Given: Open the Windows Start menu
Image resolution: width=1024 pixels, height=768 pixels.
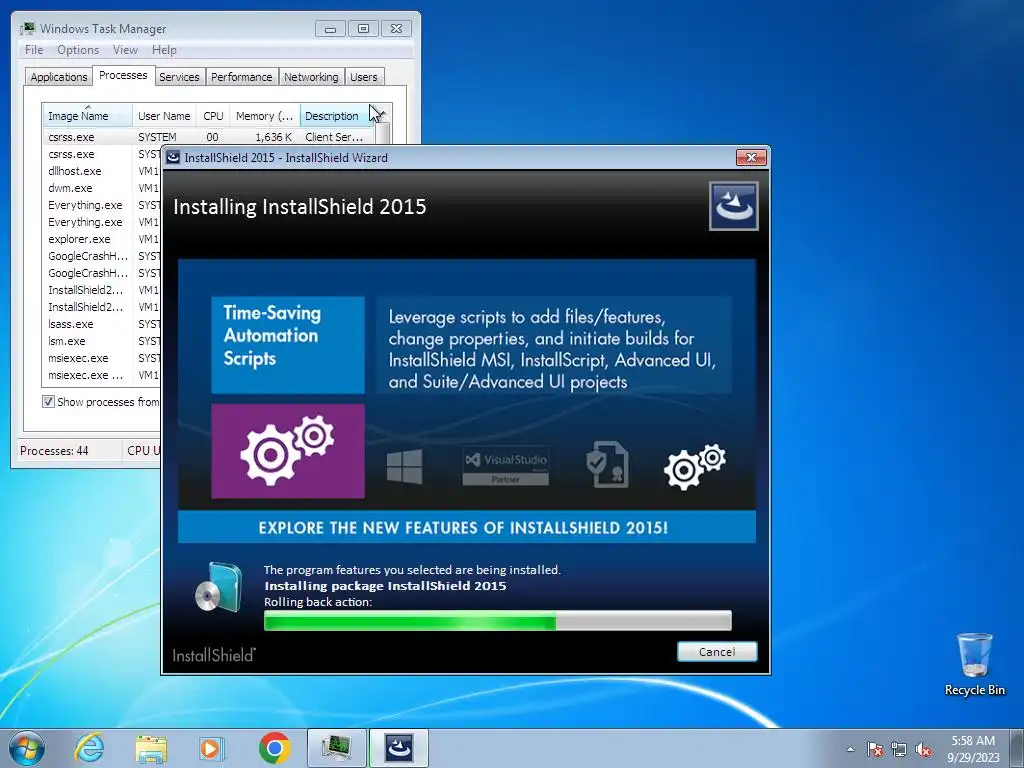Looking at the screenshot, I should tap(27, 748).
